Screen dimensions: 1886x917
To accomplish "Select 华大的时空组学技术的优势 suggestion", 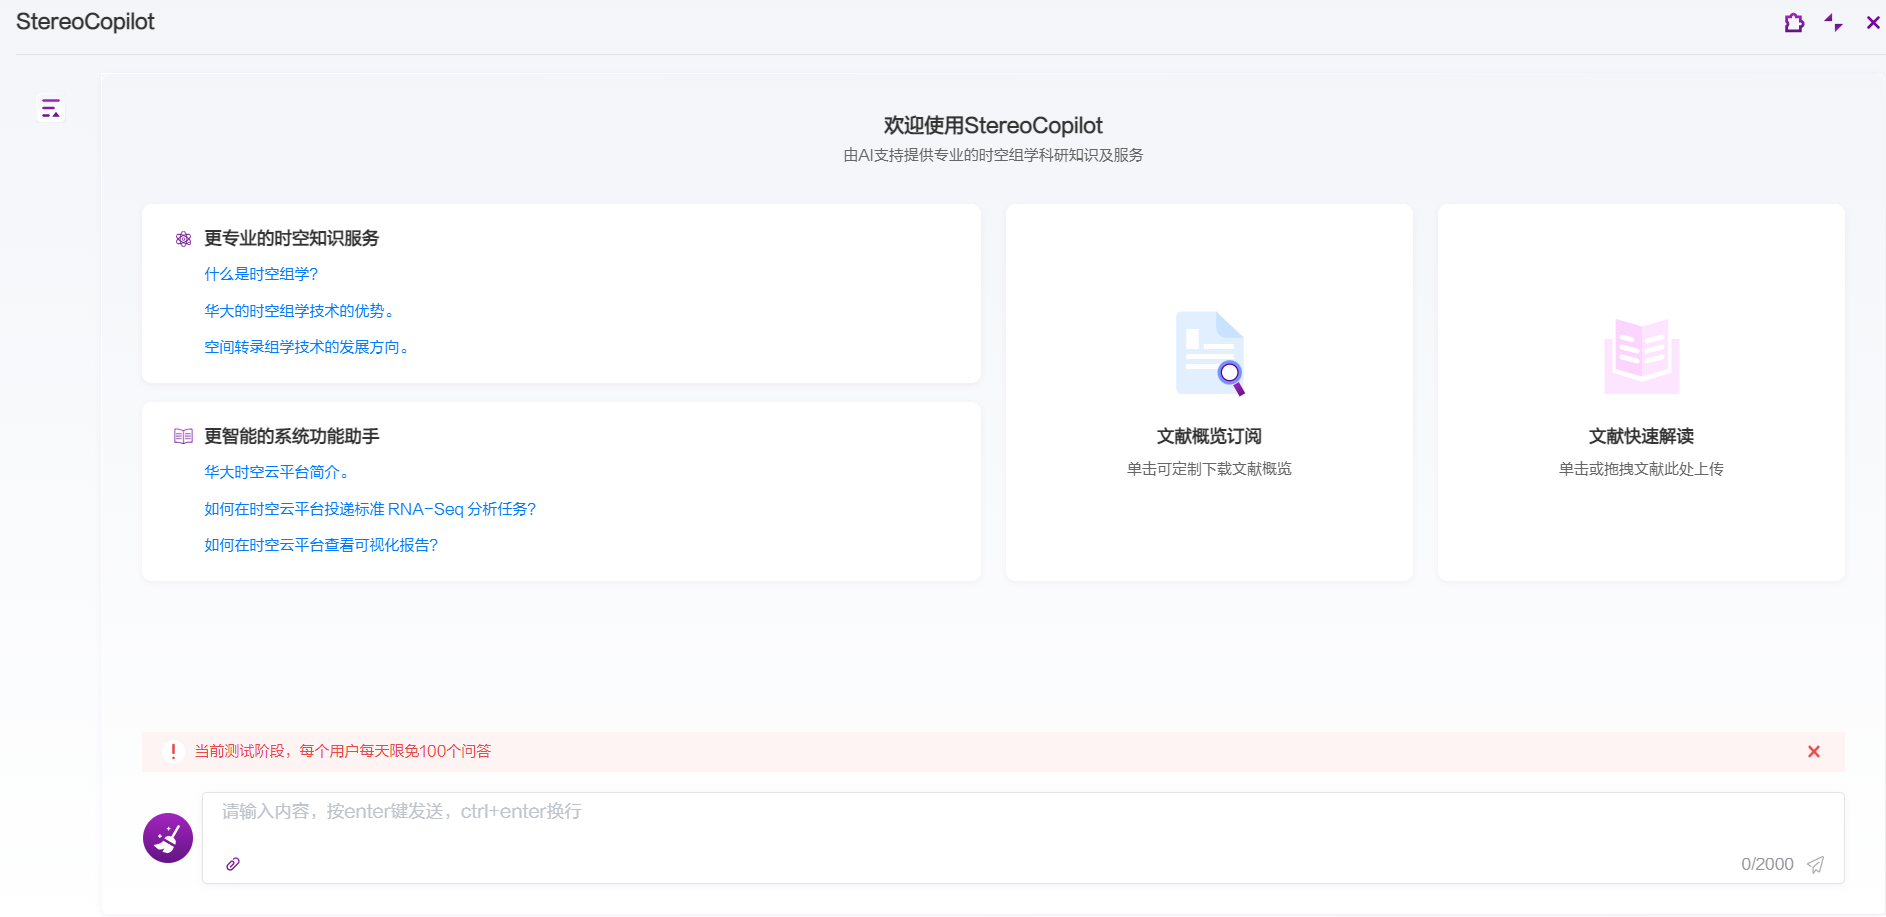I will (x=298, y=311).
